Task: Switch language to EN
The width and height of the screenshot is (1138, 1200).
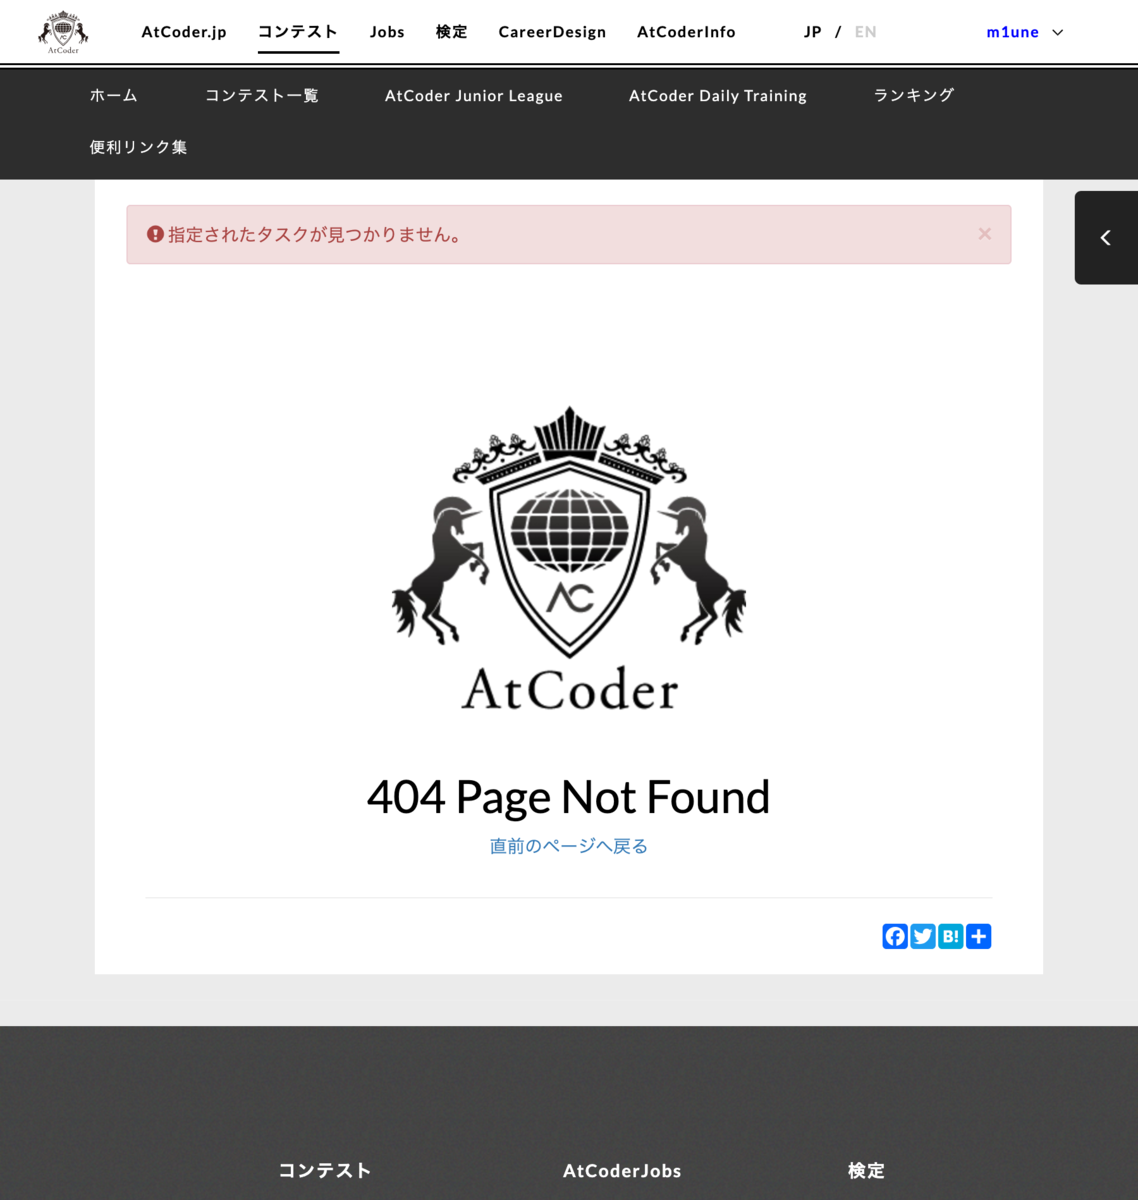Action: tap(866, 32)
